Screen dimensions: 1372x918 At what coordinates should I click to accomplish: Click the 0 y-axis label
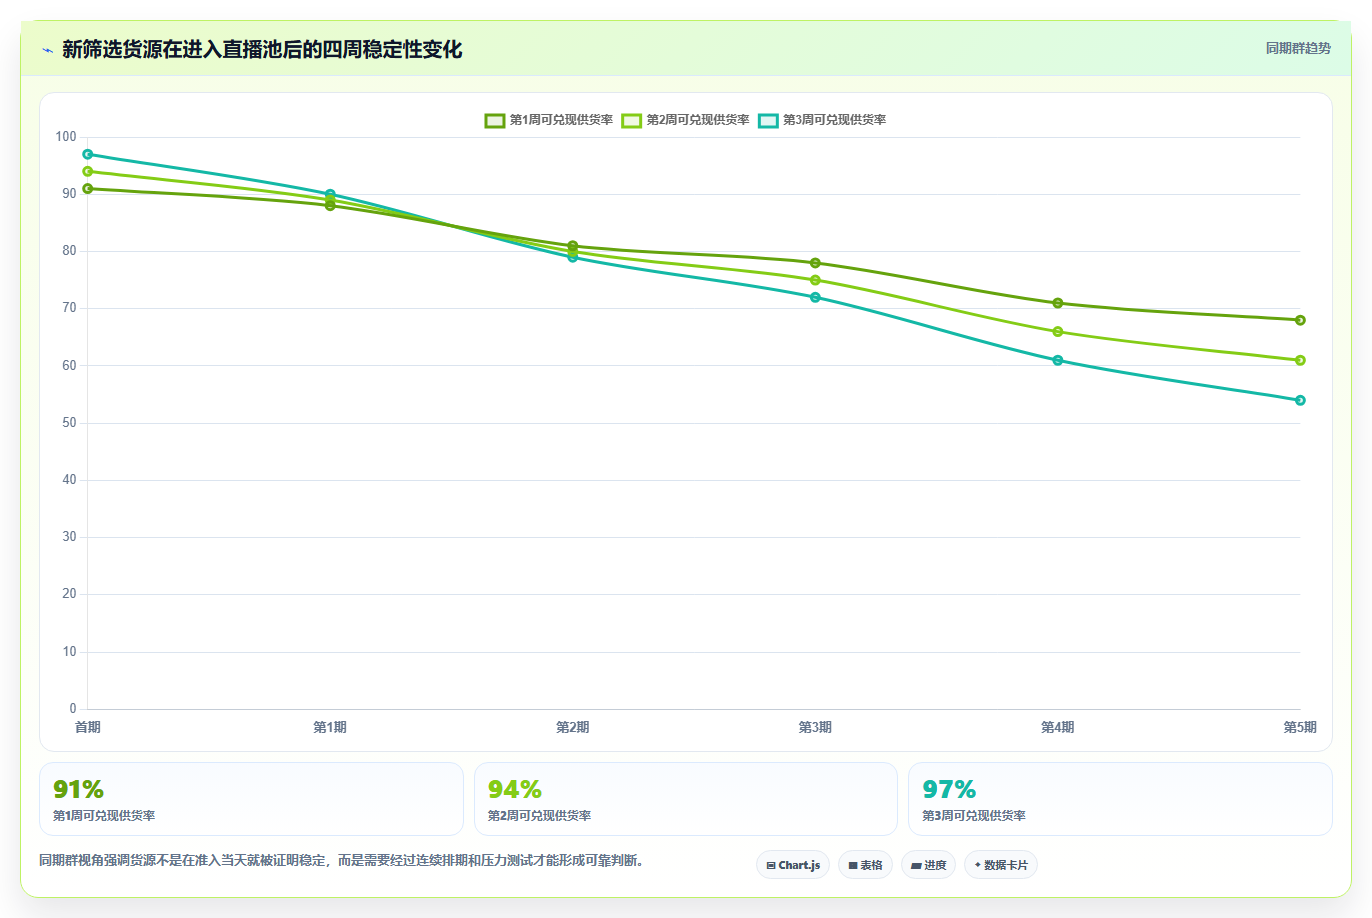73,709
